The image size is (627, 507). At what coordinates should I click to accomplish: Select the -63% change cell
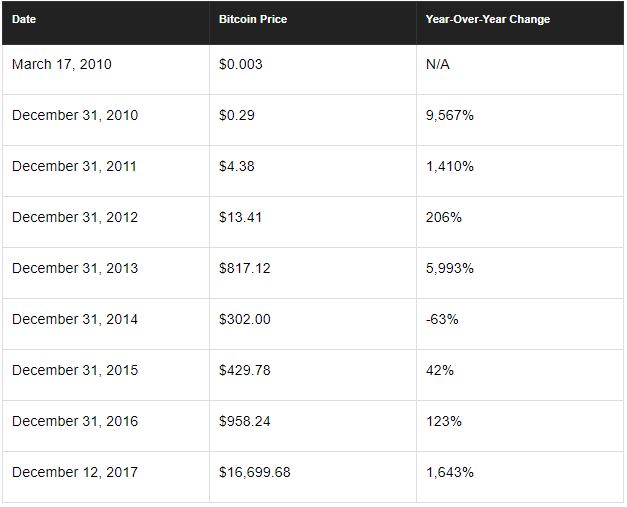coord(440,319)
